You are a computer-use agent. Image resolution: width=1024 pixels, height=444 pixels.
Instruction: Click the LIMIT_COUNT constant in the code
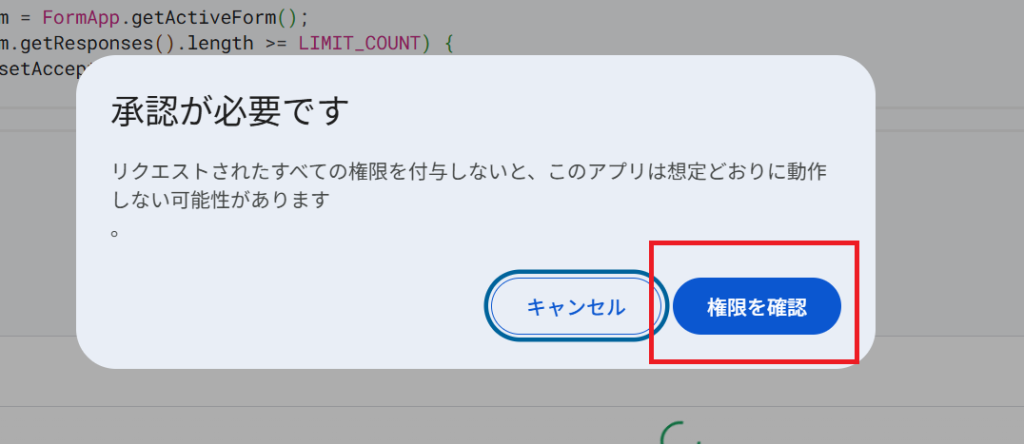coord(360,44)
